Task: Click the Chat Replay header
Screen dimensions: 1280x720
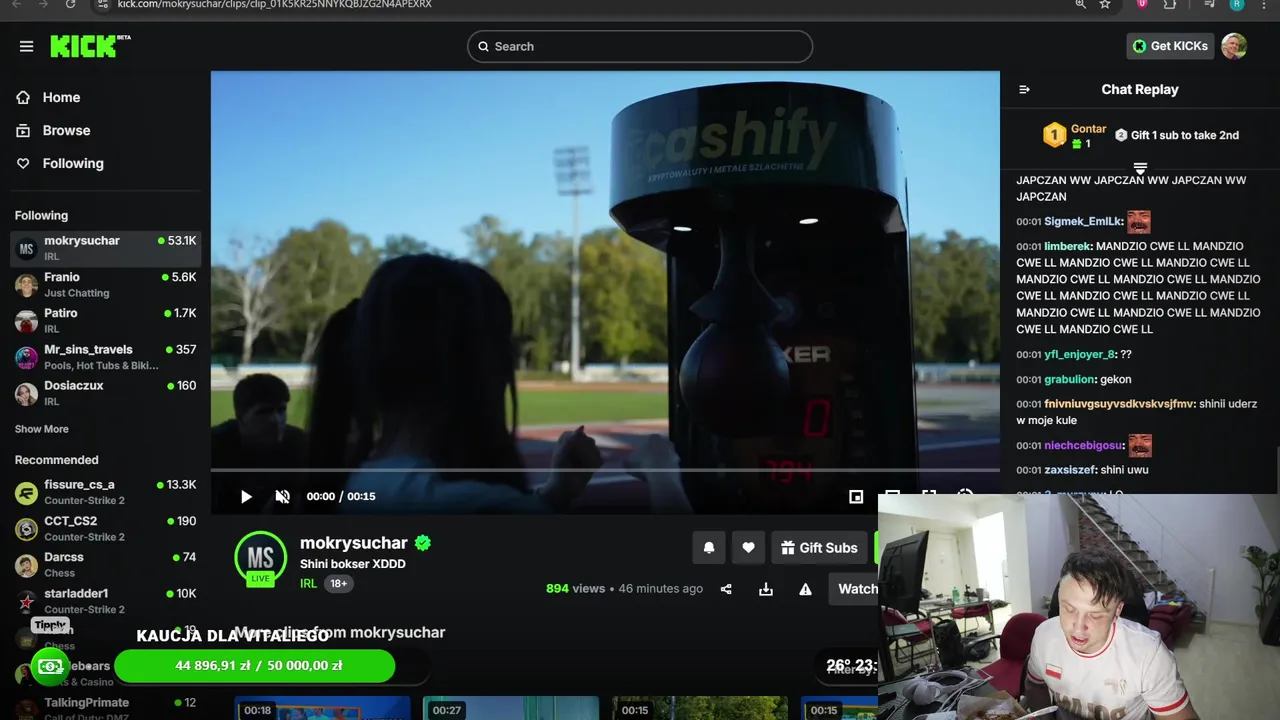Action: pos(1140,89)
